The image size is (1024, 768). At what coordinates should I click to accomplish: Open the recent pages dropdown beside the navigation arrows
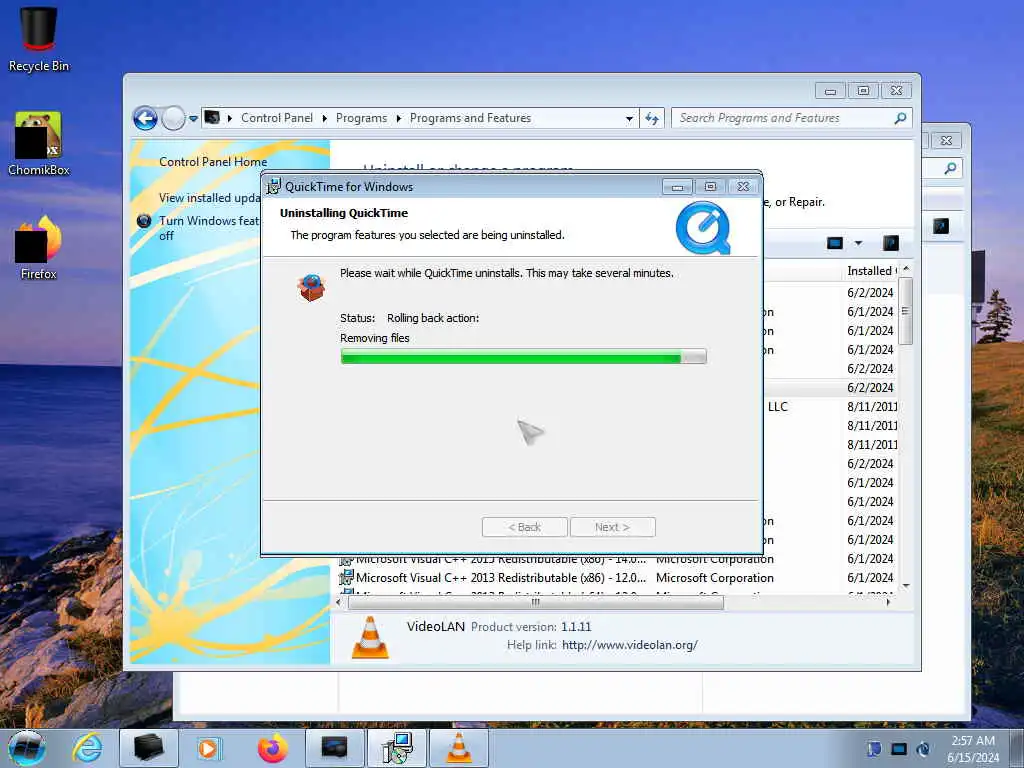click(x=193, y=119)
